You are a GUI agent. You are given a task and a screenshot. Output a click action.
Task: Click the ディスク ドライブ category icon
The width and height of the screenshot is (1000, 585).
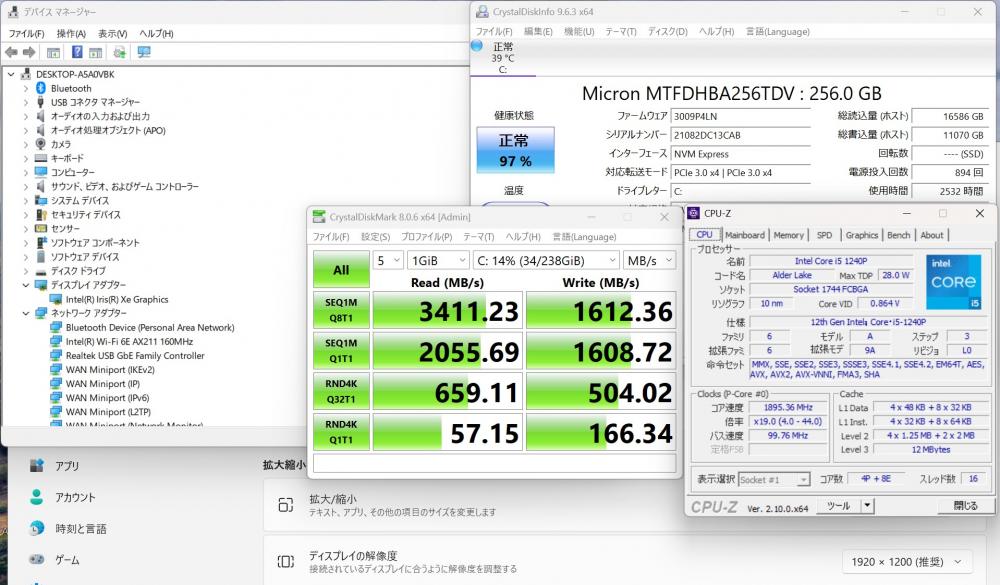coord(41,271)
